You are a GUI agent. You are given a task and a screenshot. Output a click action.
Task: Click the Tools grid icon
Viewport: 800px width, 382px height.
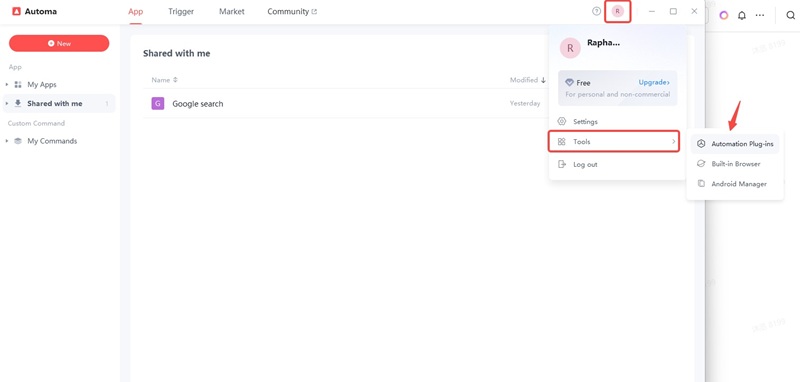pos(562,142)
